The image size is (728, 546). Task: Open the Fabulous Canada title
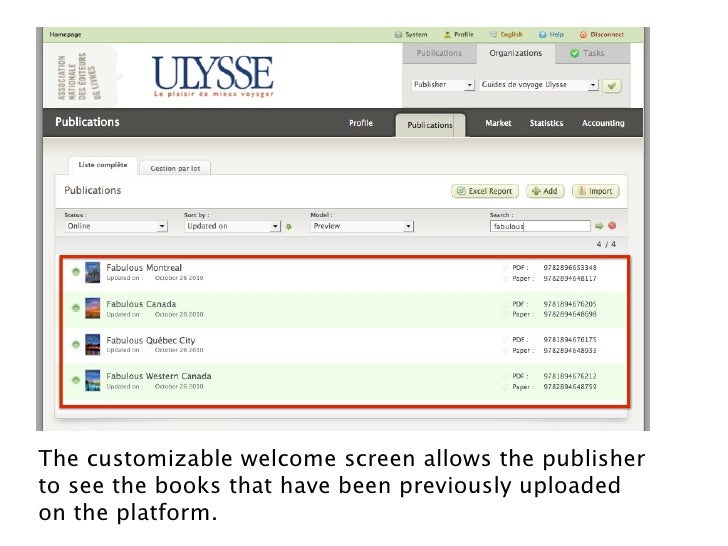tap(141, 304)
